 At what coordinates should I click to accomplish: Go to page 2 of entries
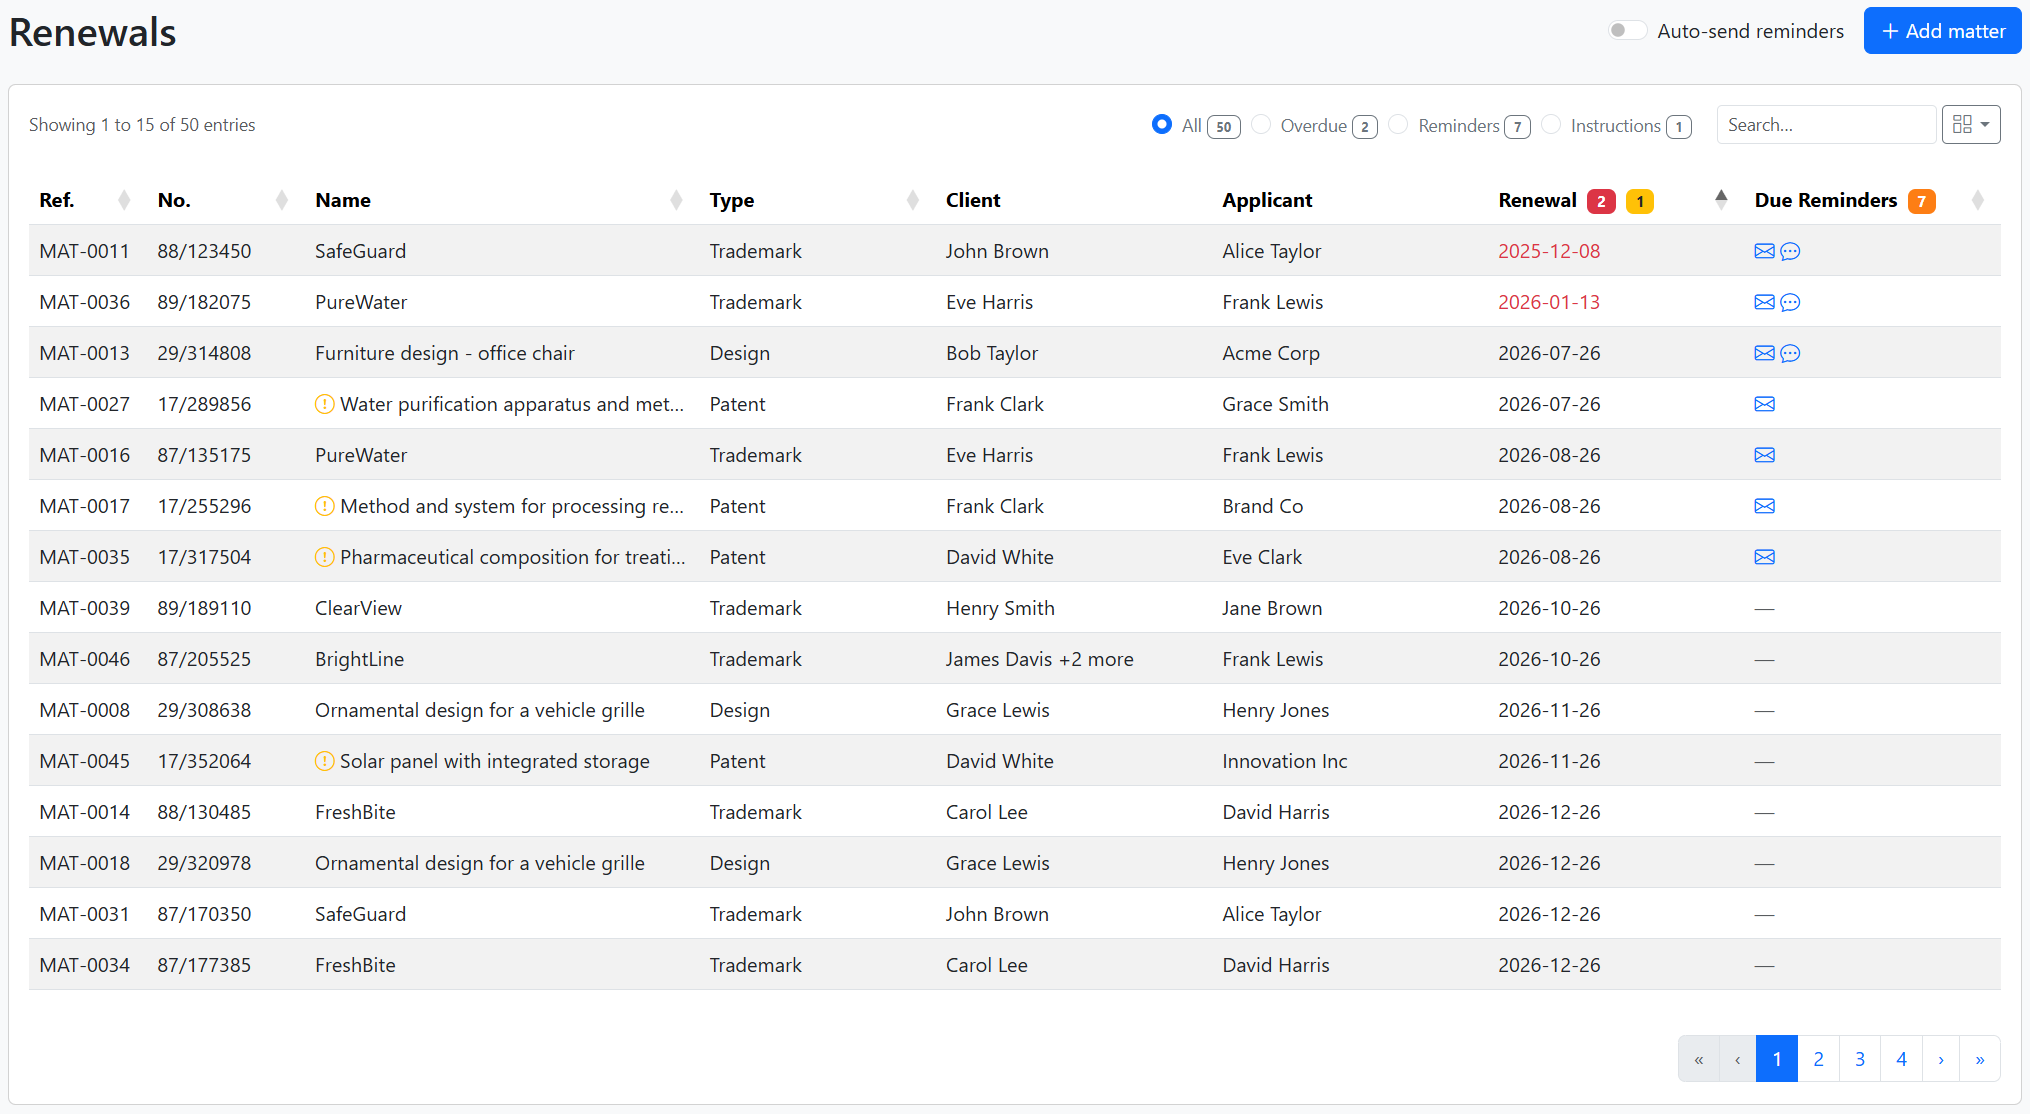click(x=1818, y=1059)
